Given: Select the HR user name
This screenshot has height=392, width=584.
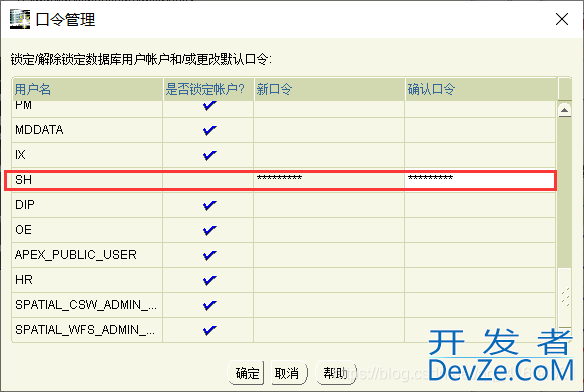Looking at the screenshot, I should [24, 280].
